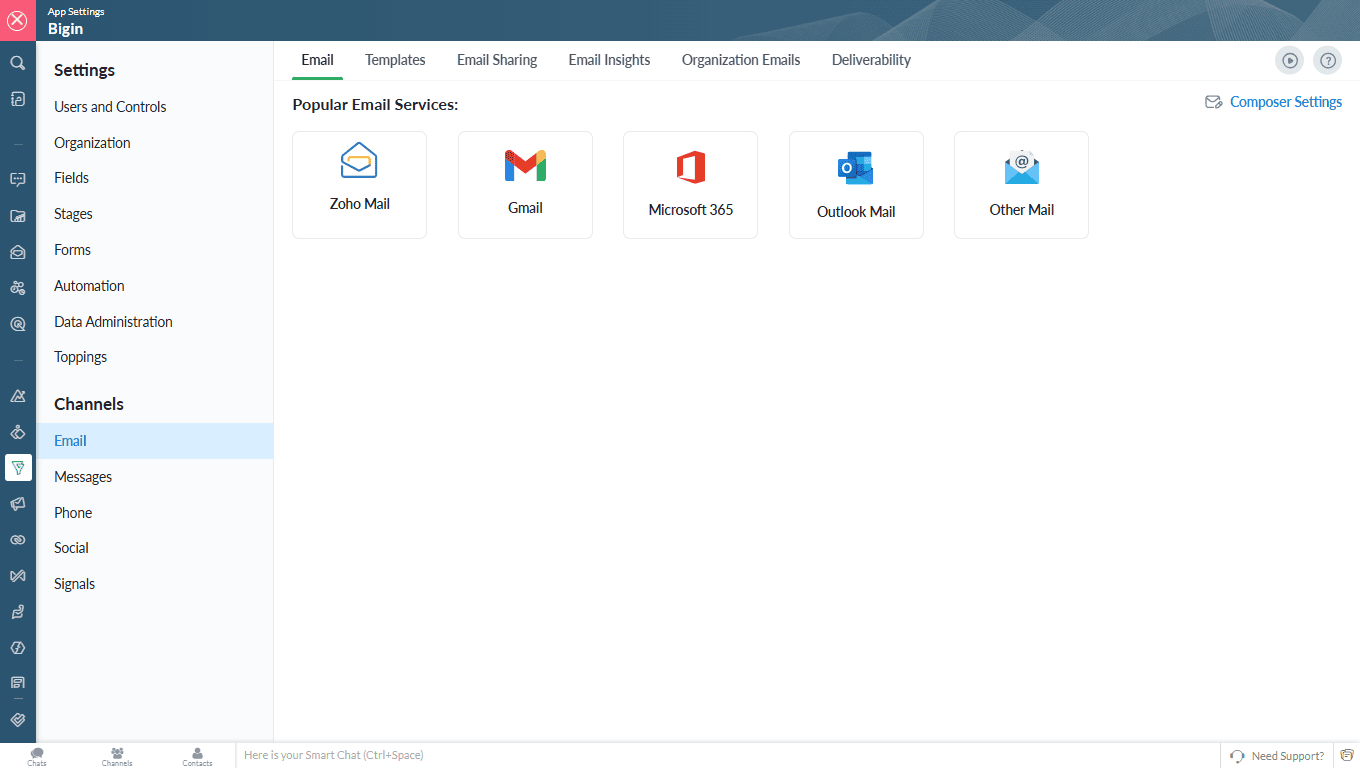Open the lightning-bolt hexagon app icon

(17, 648)
